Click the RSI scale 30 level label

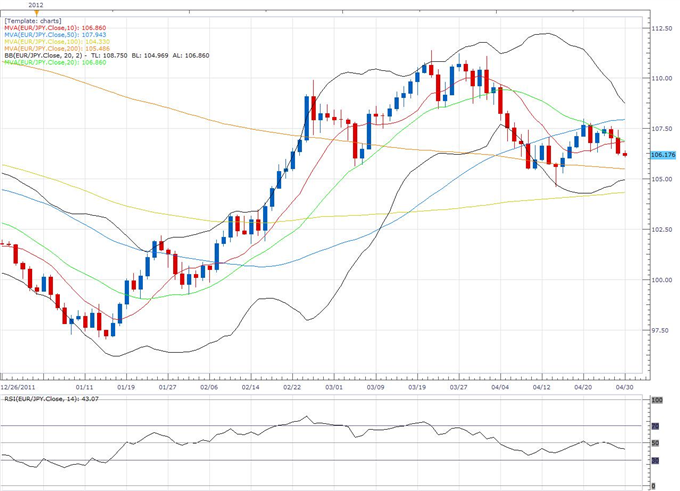tap(656, 461)
